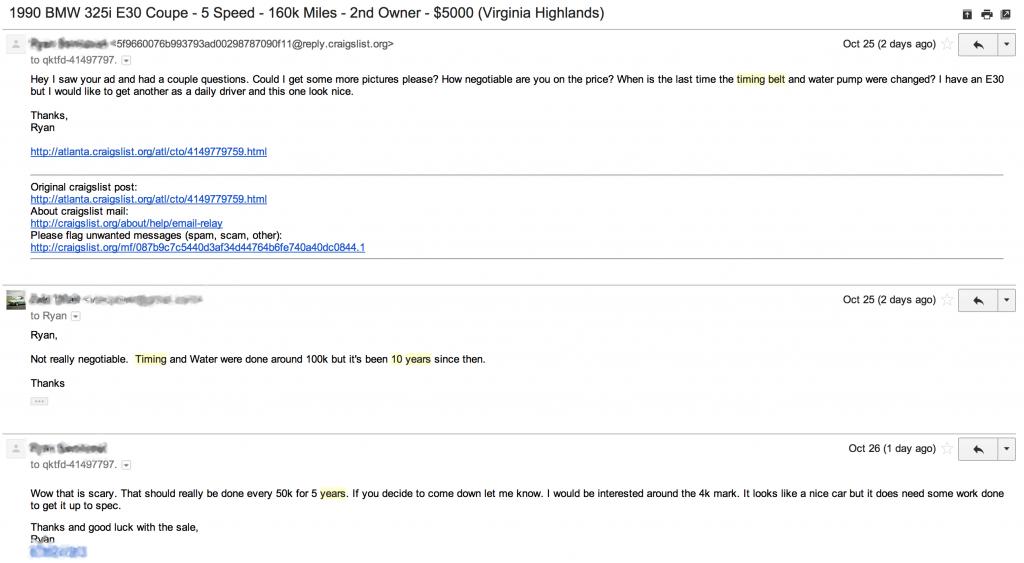Viewport: 1024px width, 563px height.
Task: Expand recipient details on first message
Action: (126, 61)
